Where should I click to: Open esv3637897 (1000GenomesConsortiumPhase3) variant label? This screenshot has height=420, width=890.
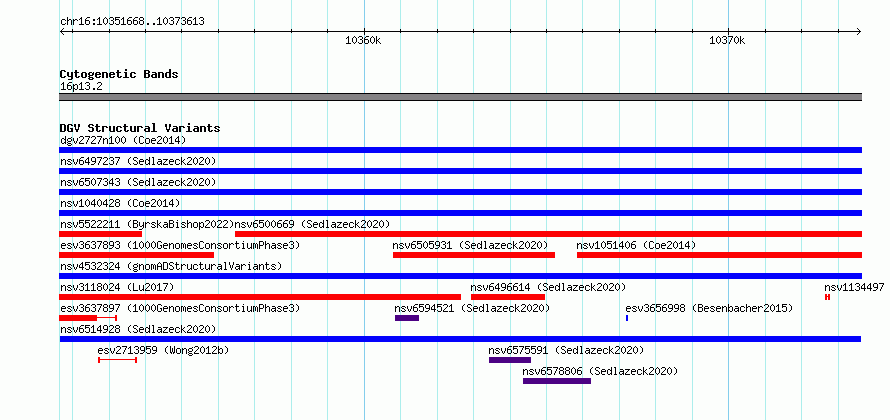pos(180,308)
